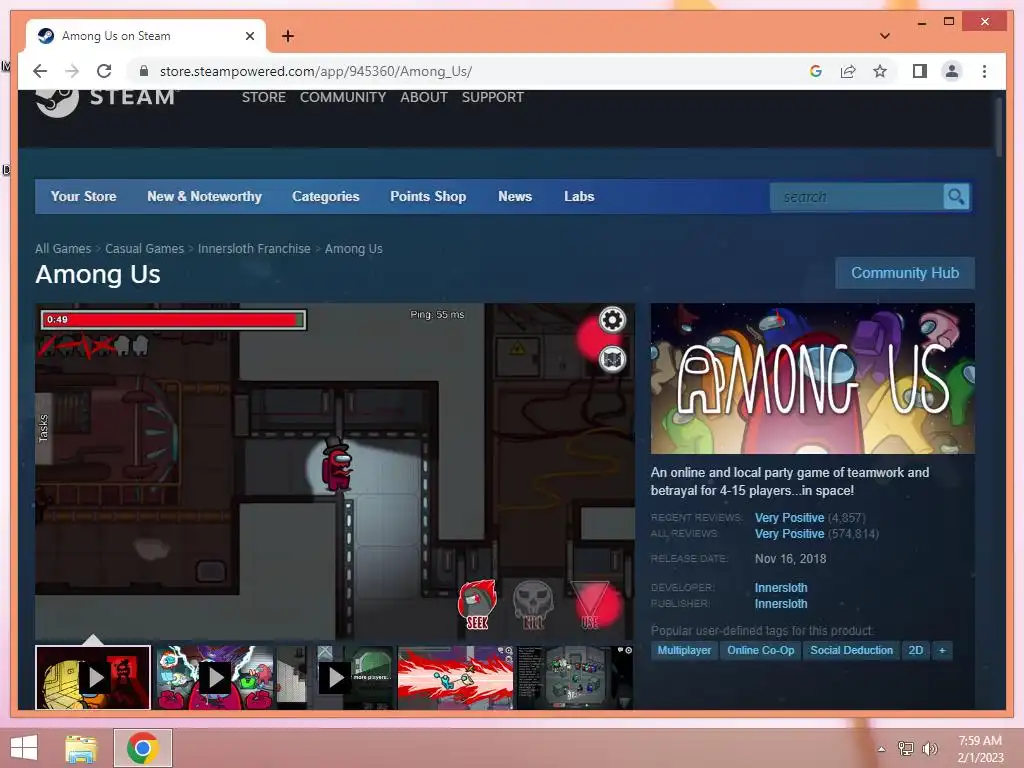Select the Multiplayer tag

click(x=684, y=650)
